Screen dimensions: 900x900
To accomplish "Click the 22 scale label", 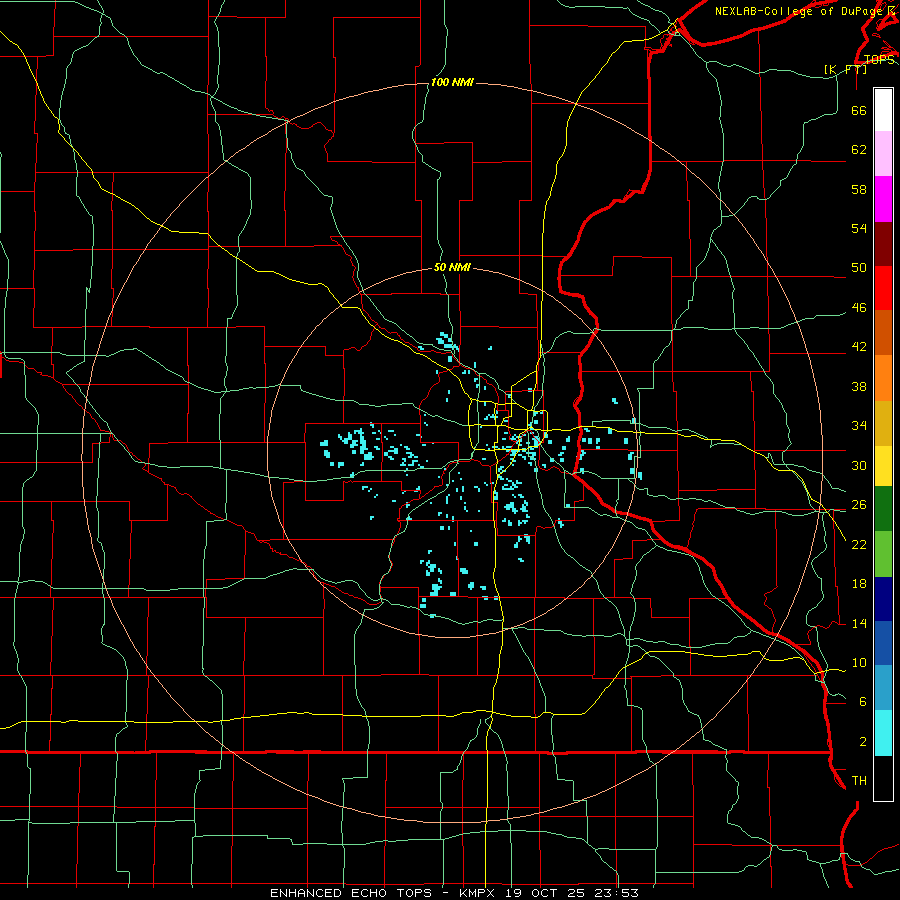I will [859, 544].
